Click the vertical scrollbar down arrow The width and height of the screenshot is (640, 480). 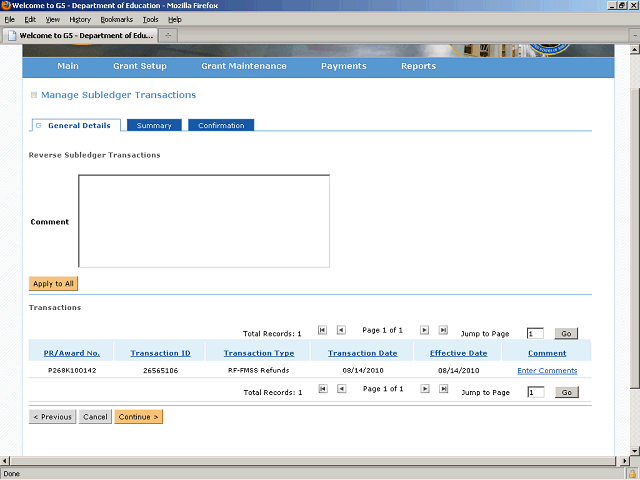click(634, 451)
